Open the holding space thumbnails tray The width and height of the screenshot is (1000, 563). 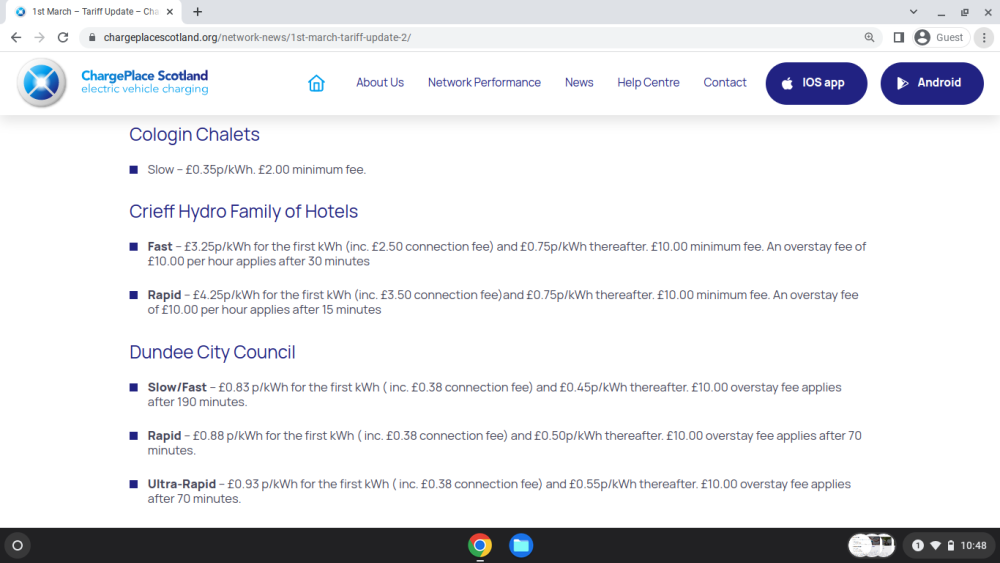[x=872, y=545]
